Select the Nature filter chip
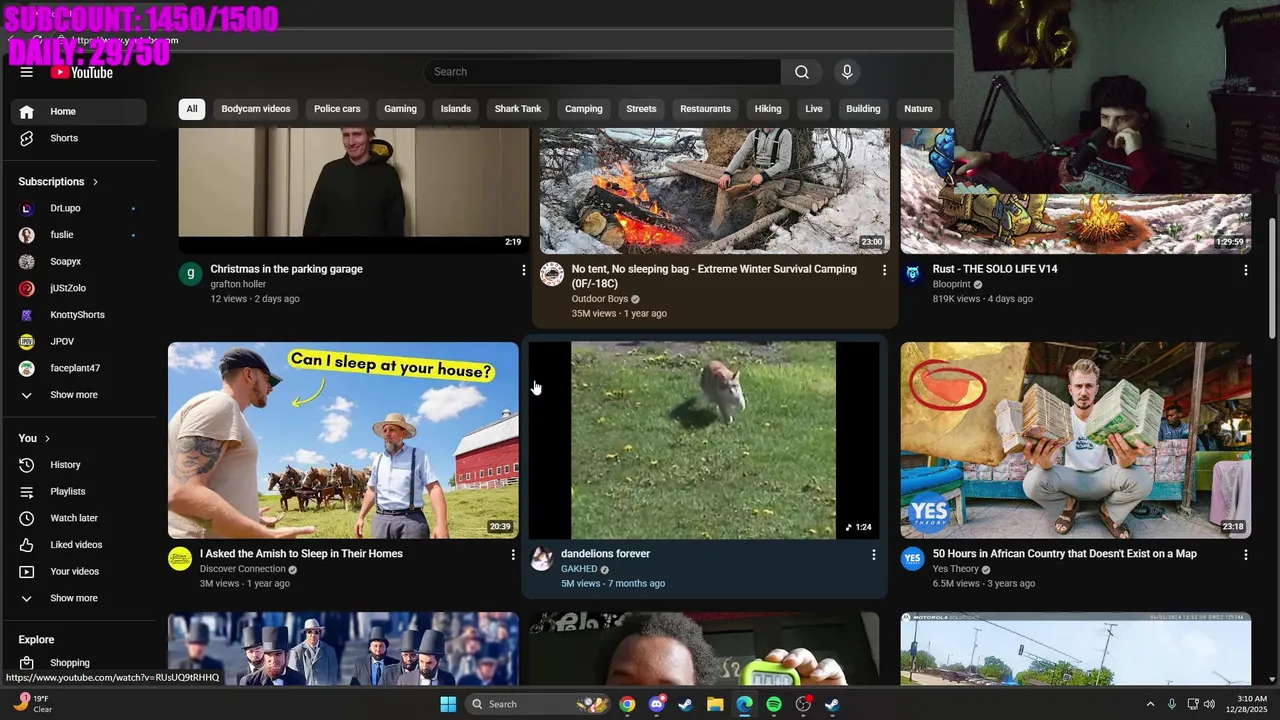Screen dimensions: 1280x720 (918, 109)
